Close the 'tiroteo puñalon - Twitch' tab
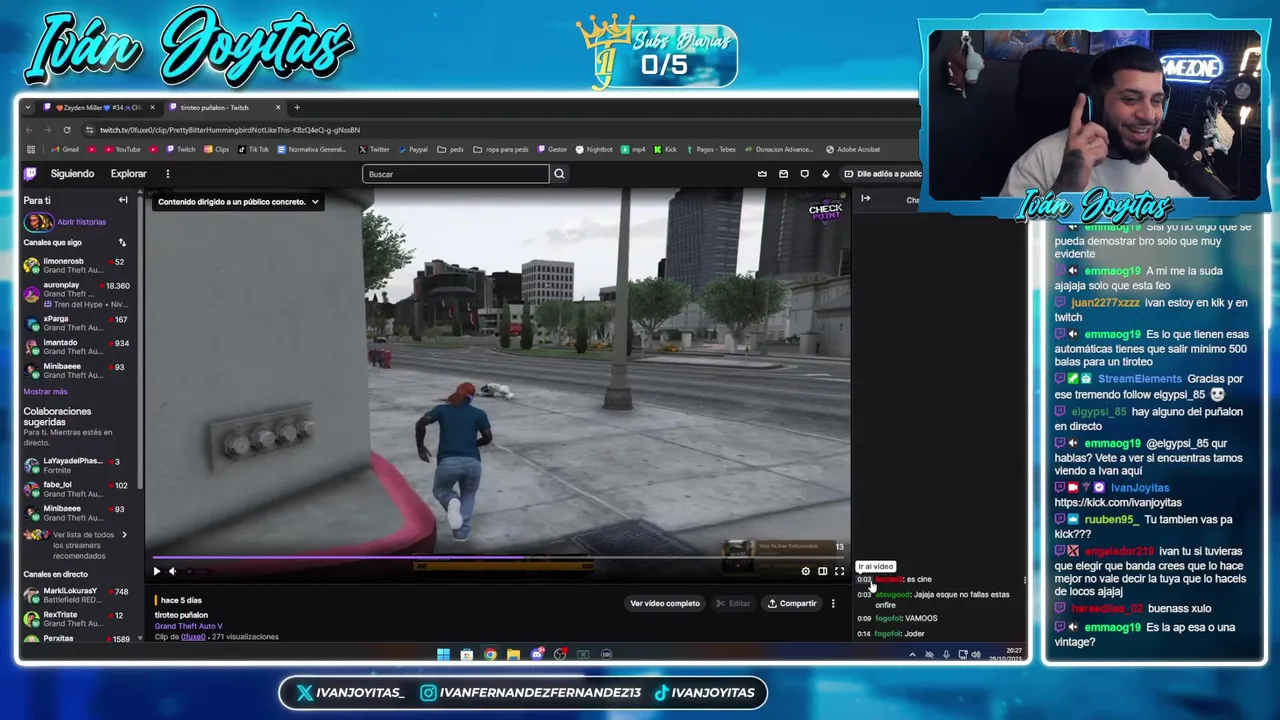 click(276, 107)
